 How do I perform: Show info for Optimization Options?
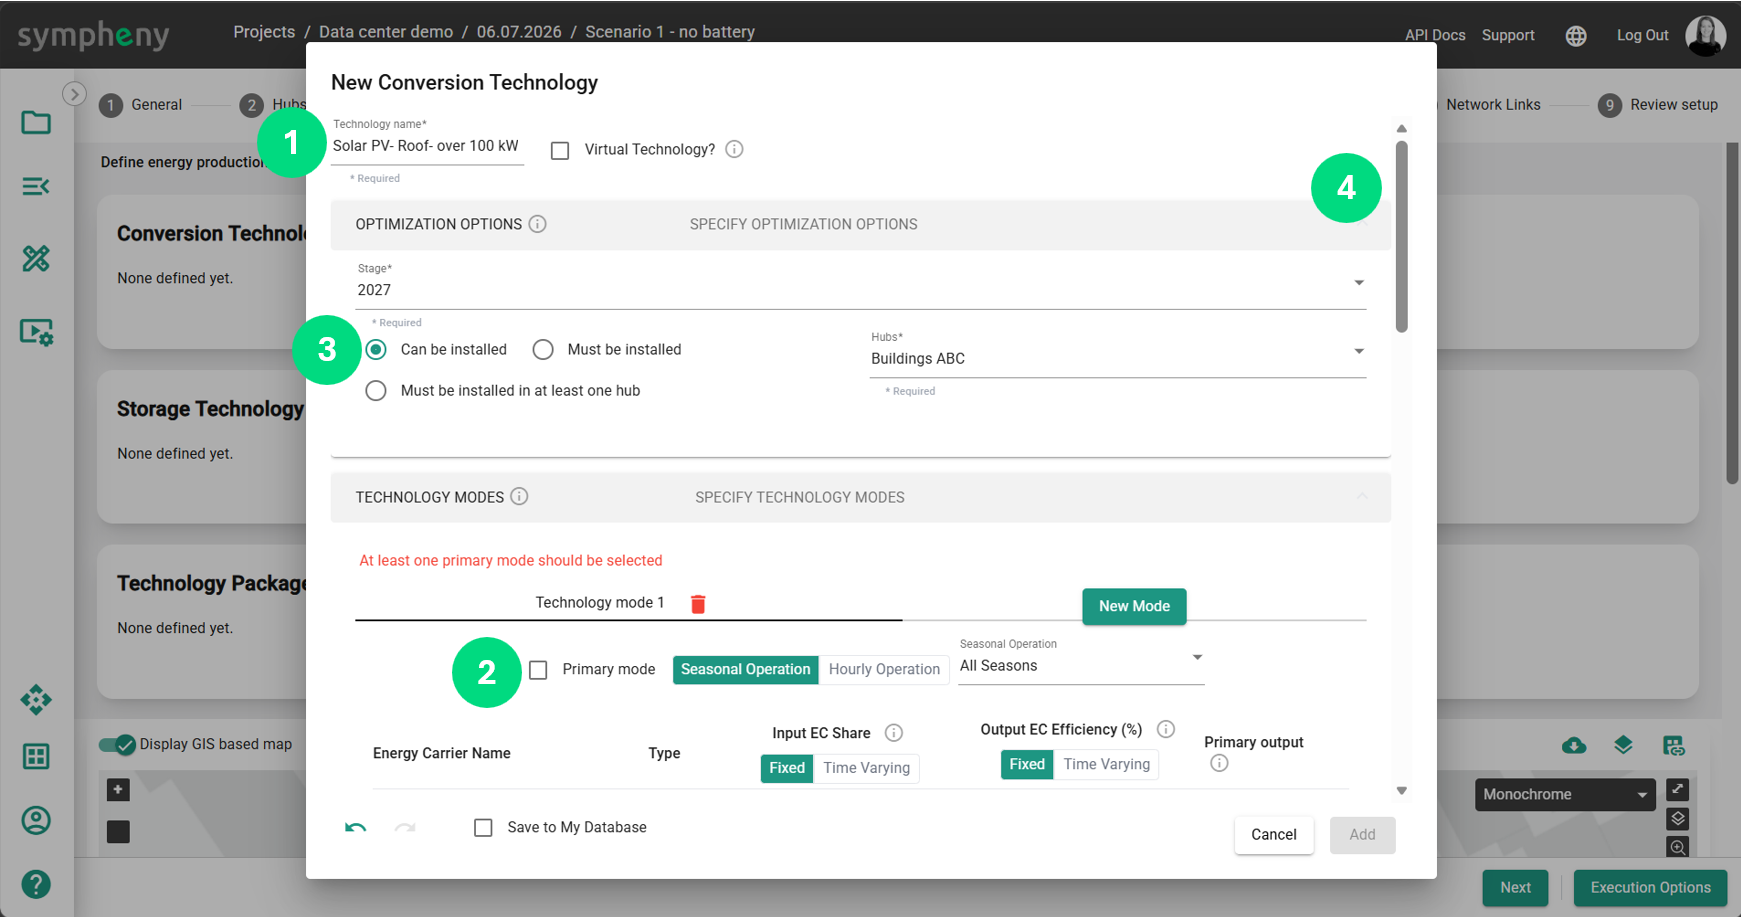pos(537,224)
